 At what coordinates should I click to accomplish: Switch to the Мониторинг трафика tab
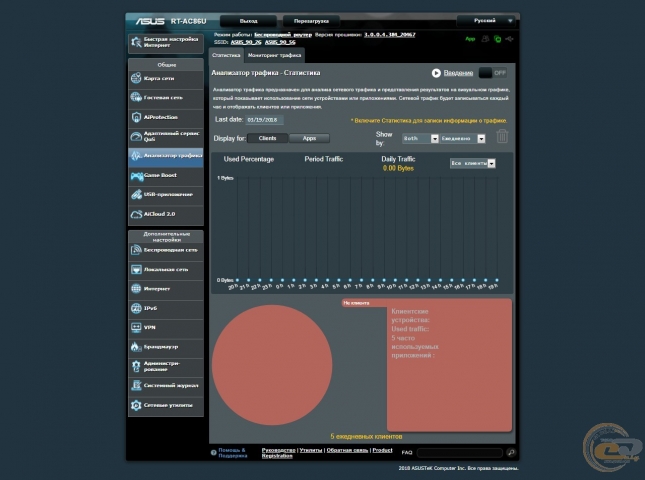click(x=274, y=55)
